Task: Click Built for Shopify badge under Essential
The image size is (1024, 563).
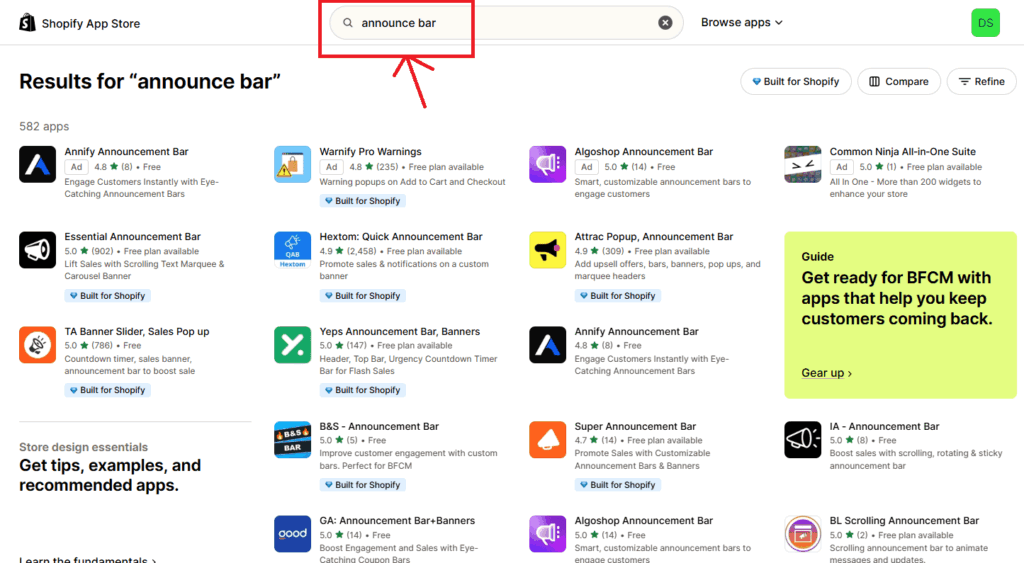Action: [107, 296]
